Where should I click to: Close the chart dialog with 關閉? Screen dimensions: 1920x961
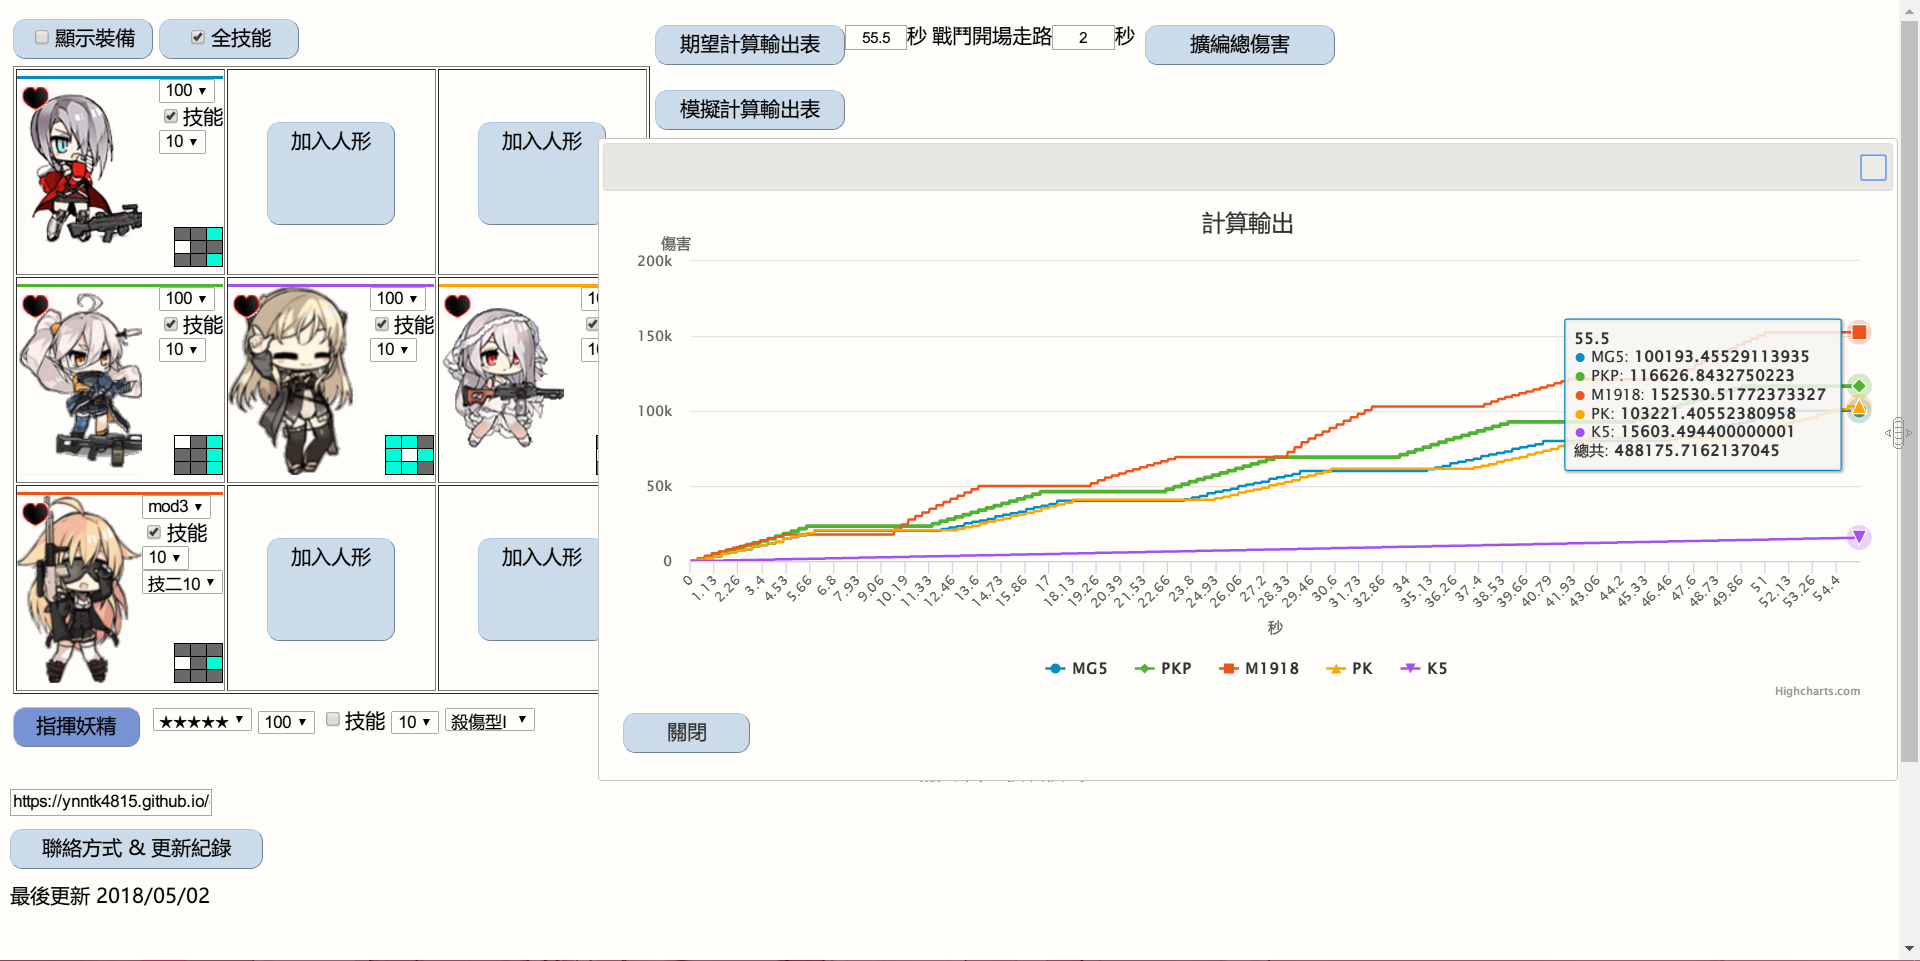coord(686,733)
